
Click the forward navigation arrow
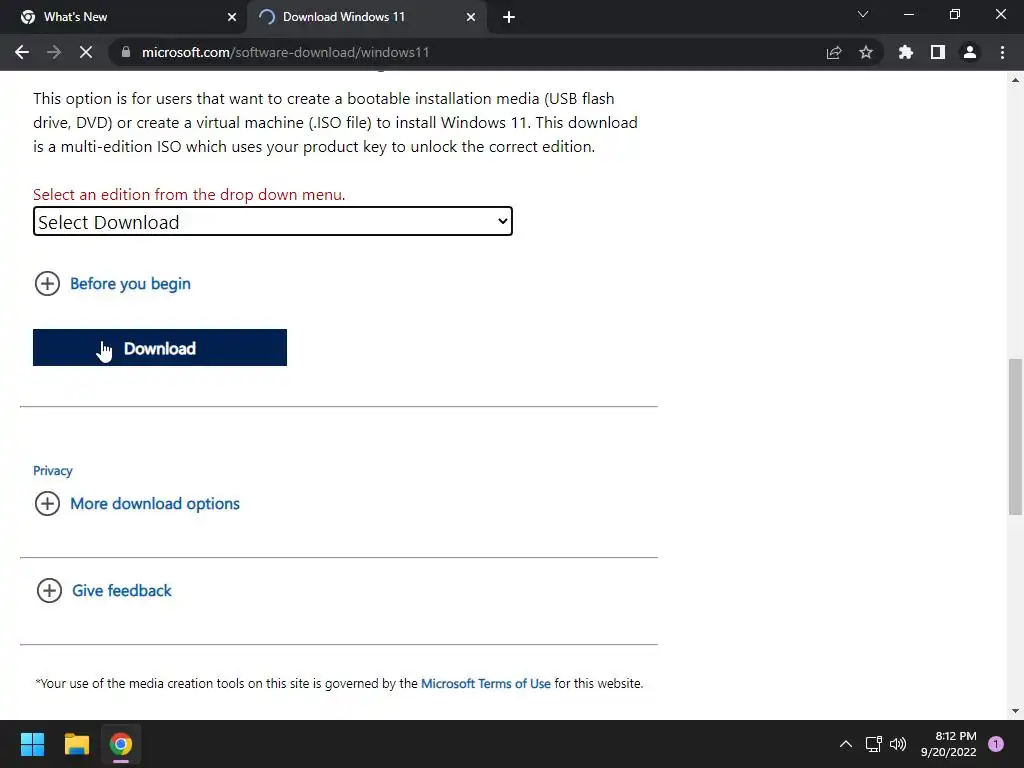54,52
